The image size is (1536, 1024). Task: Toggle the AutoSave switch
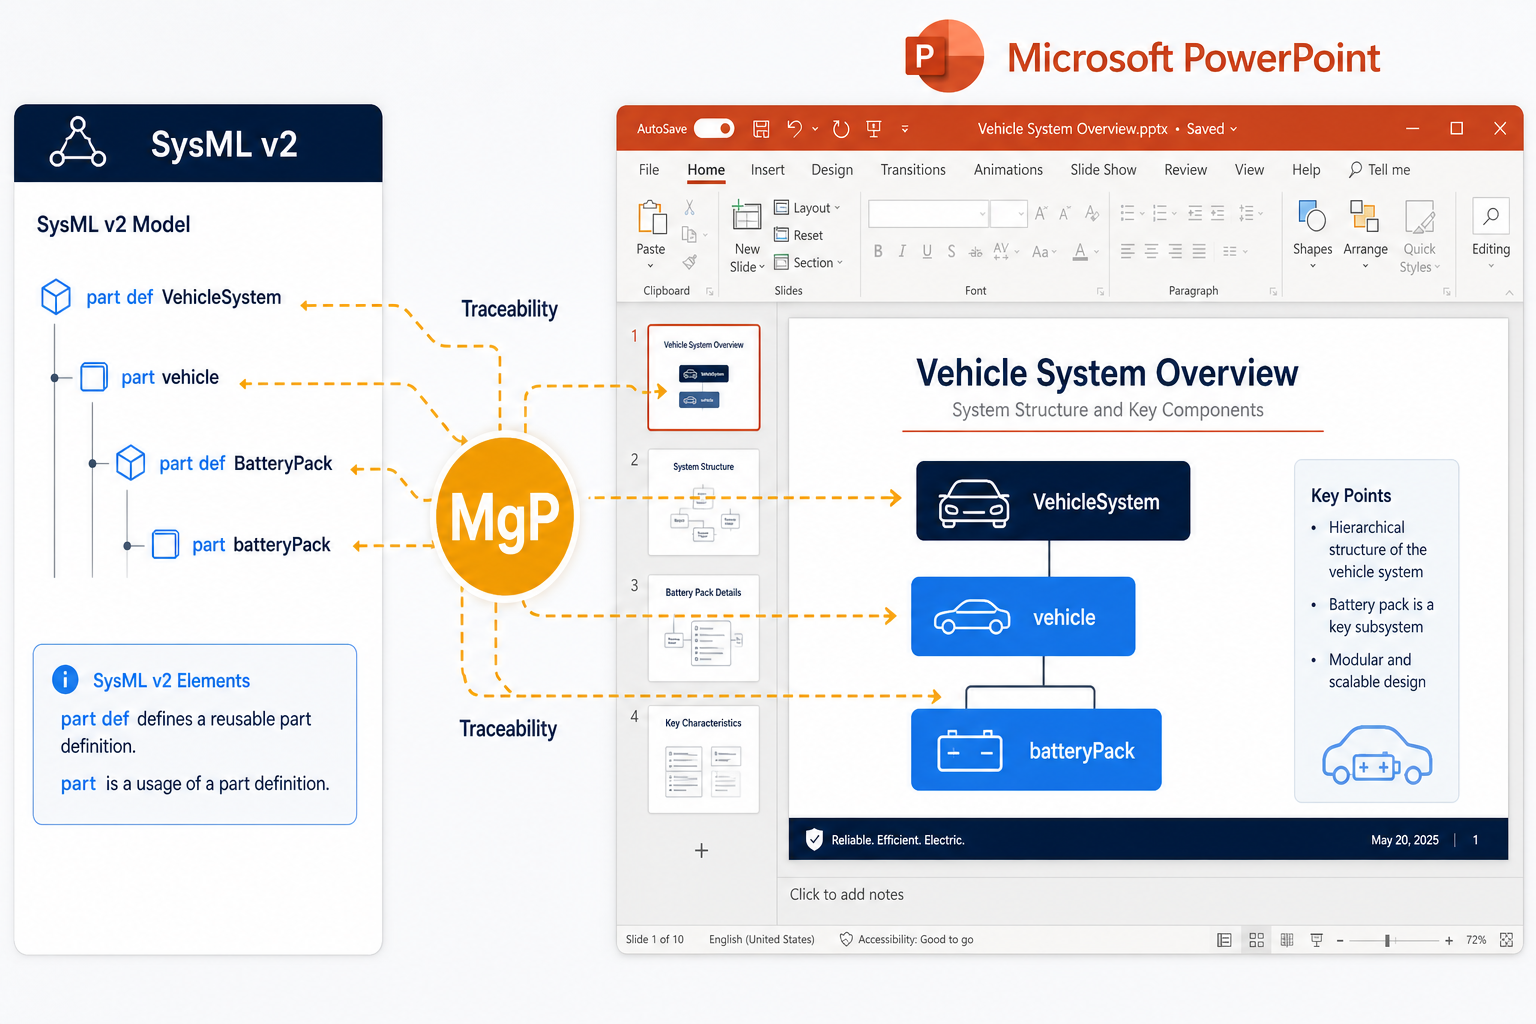(x=714, y=128)
